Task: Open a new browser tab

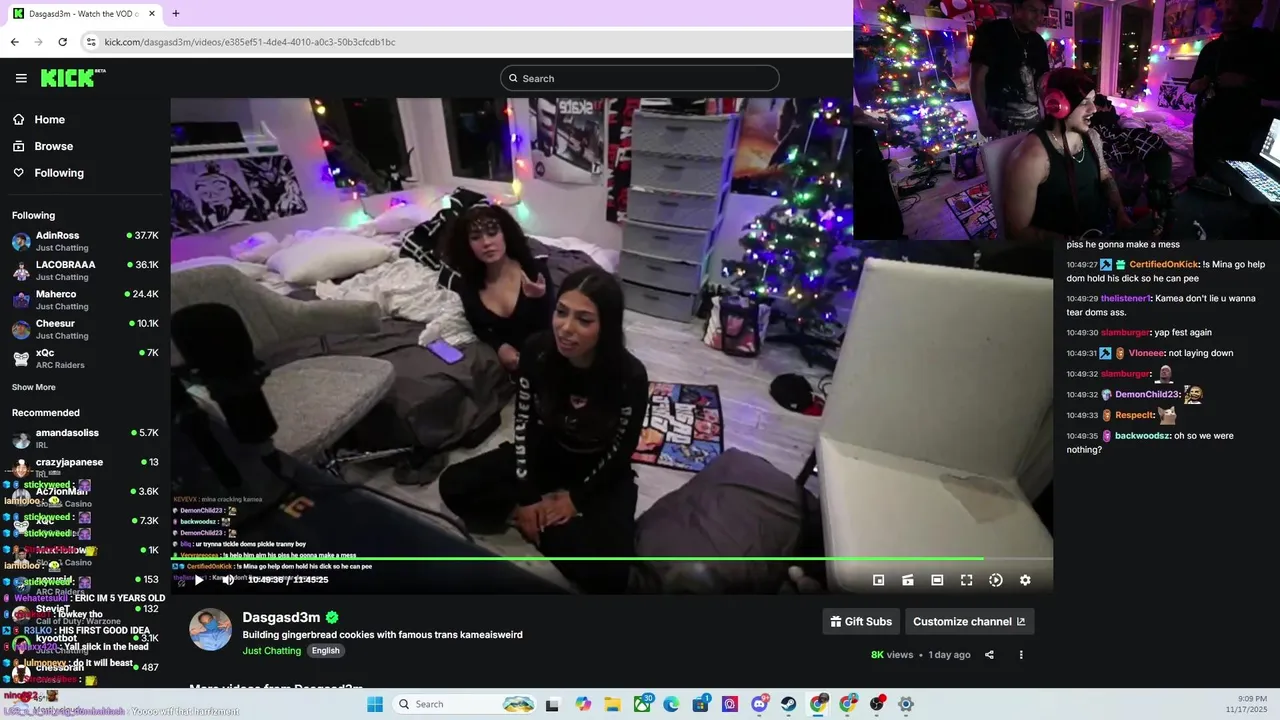Action: point(175,13)
